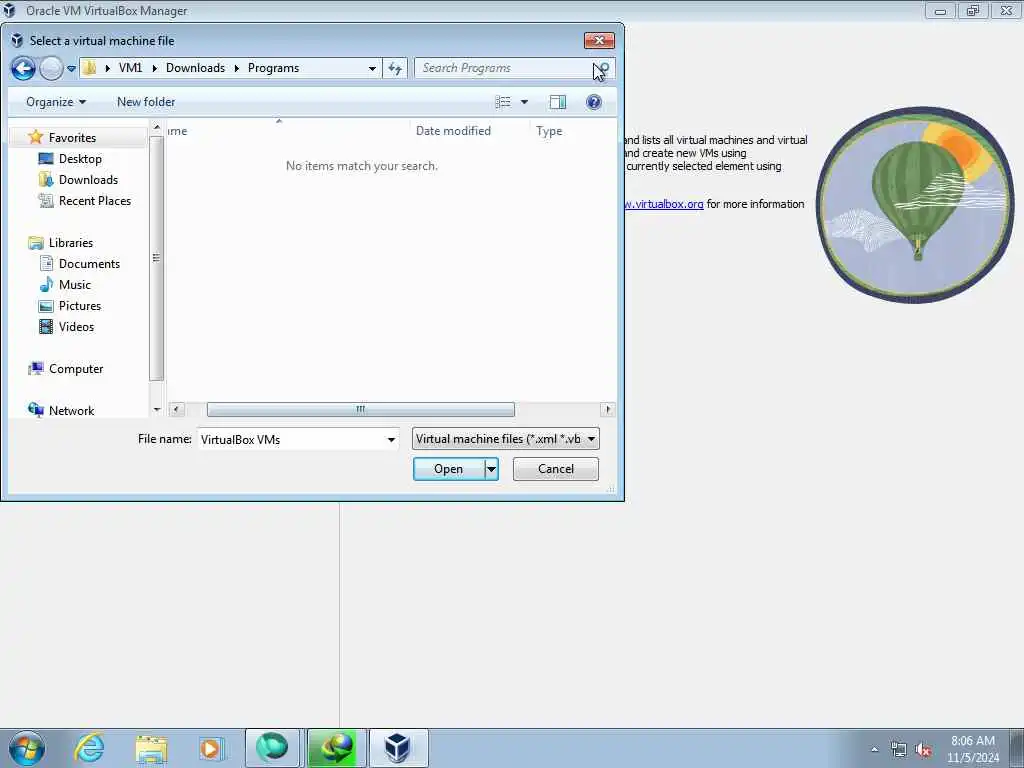Screen dimensions: 1024x768
Task: Open the Organize menu
Action: (56, 102)
